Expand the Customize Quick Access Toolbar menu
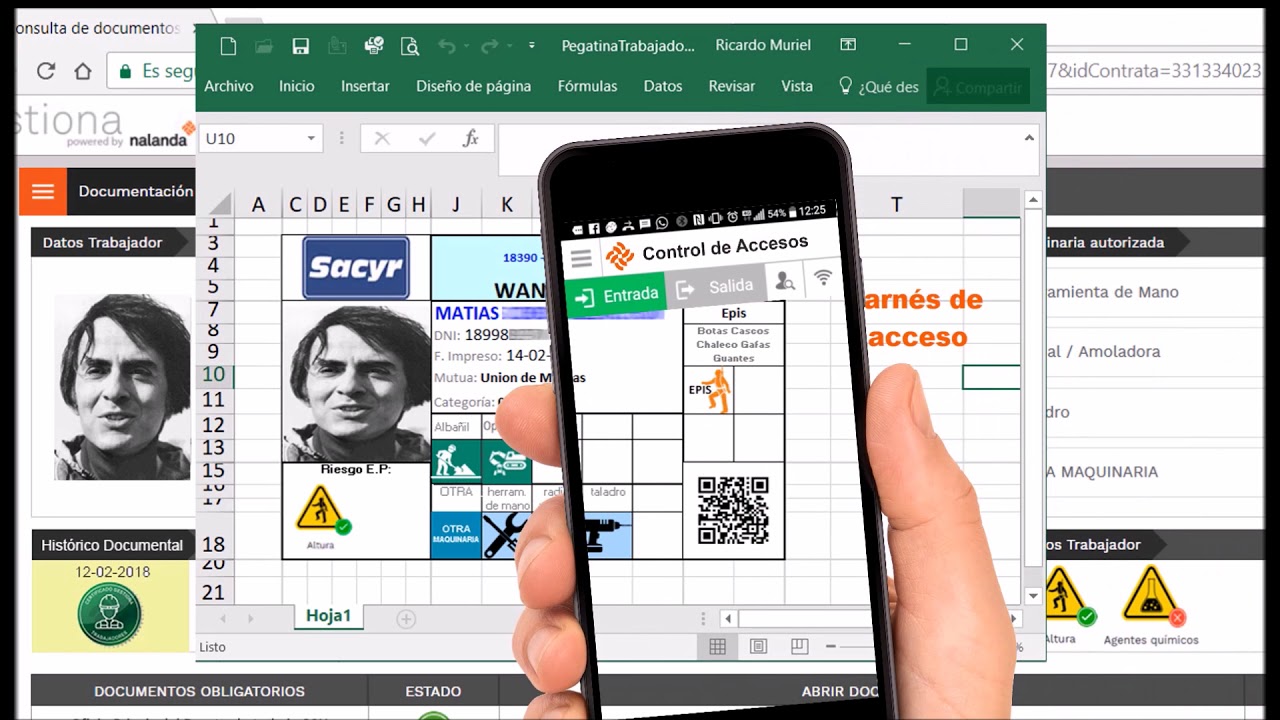This screenshot has height=720, width=1280. click(532, 46)
